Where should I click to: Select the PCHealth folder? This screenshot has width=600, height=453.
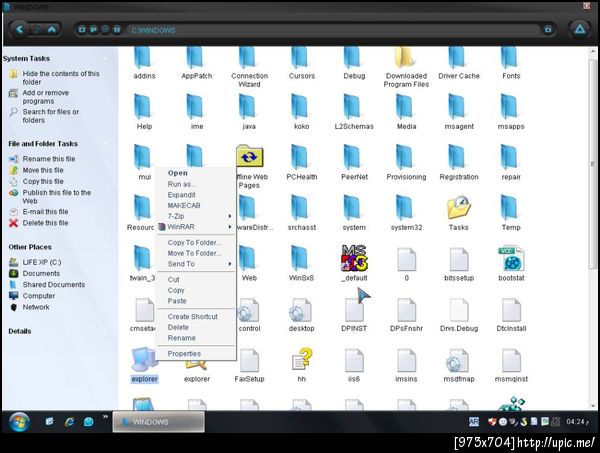click(x=302, y=162)
